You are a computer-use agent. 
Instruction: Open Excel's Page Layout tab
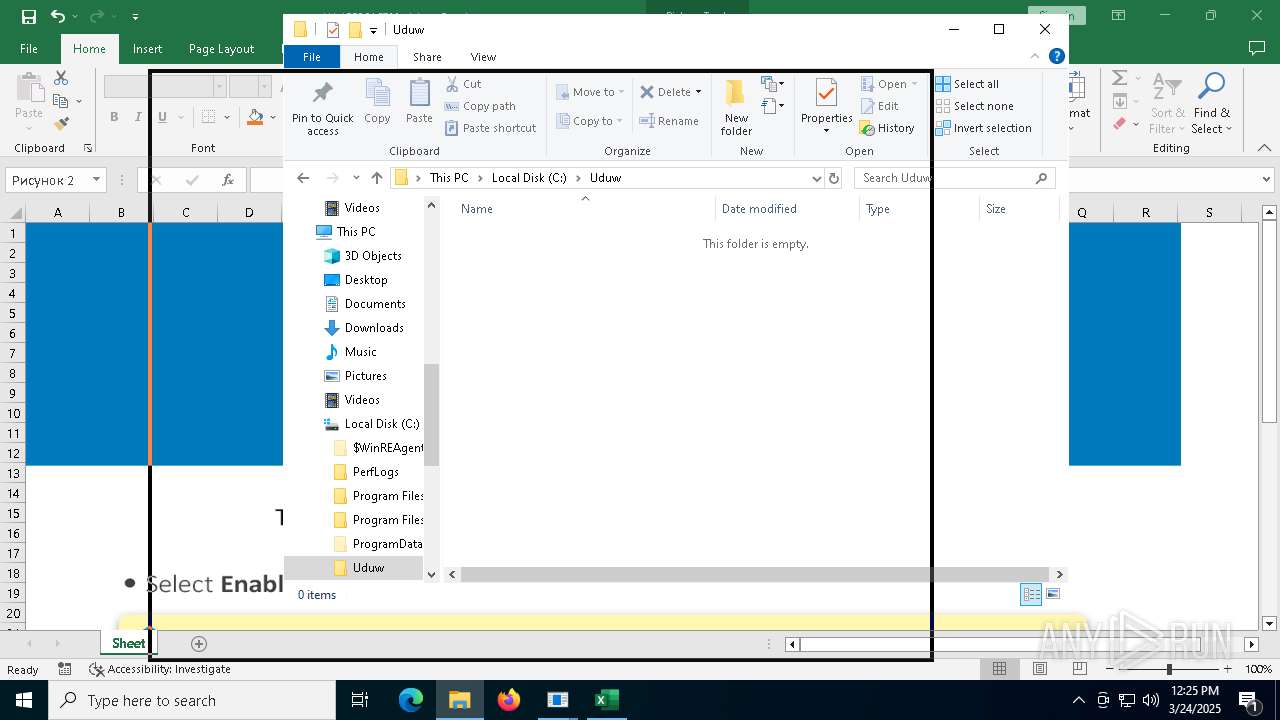point(221,49)
